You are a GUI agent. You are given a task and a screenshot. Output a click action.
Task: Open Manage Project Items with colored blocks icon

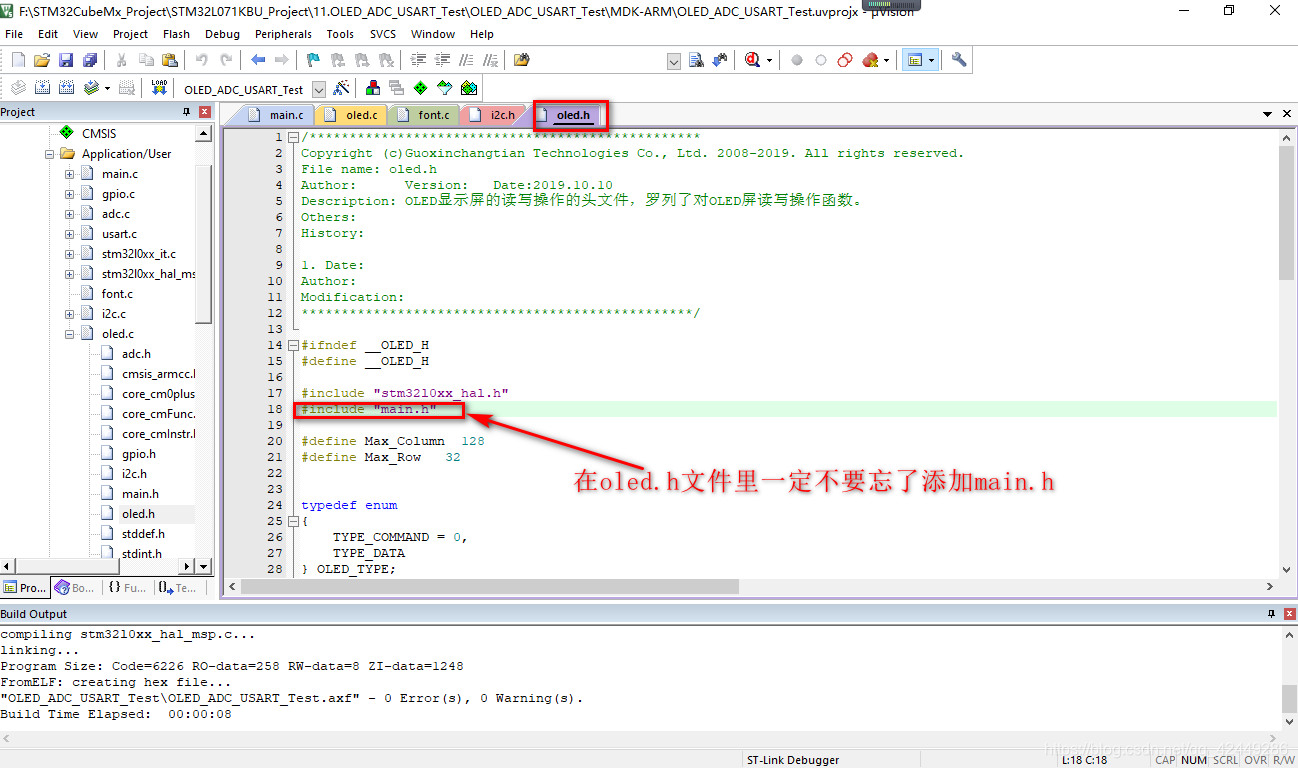tap(373, 88)
